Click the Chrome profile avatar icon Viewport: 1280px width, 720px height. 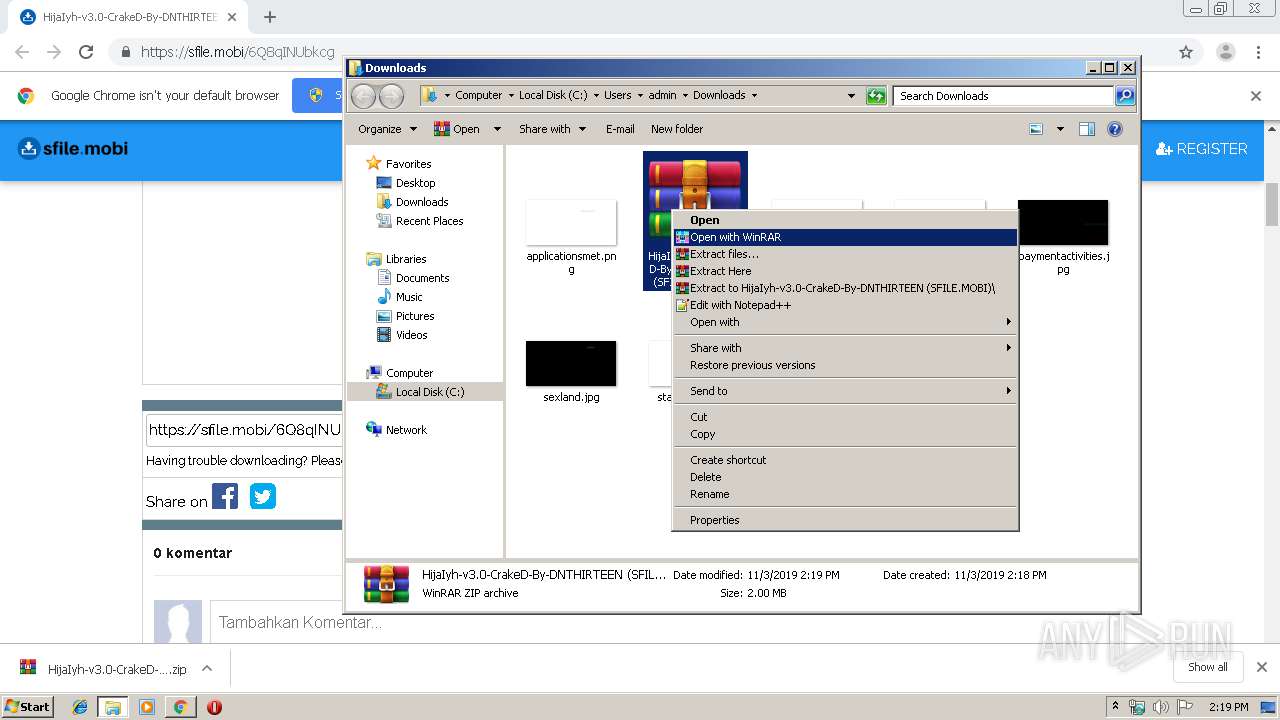click(1225, 52)
